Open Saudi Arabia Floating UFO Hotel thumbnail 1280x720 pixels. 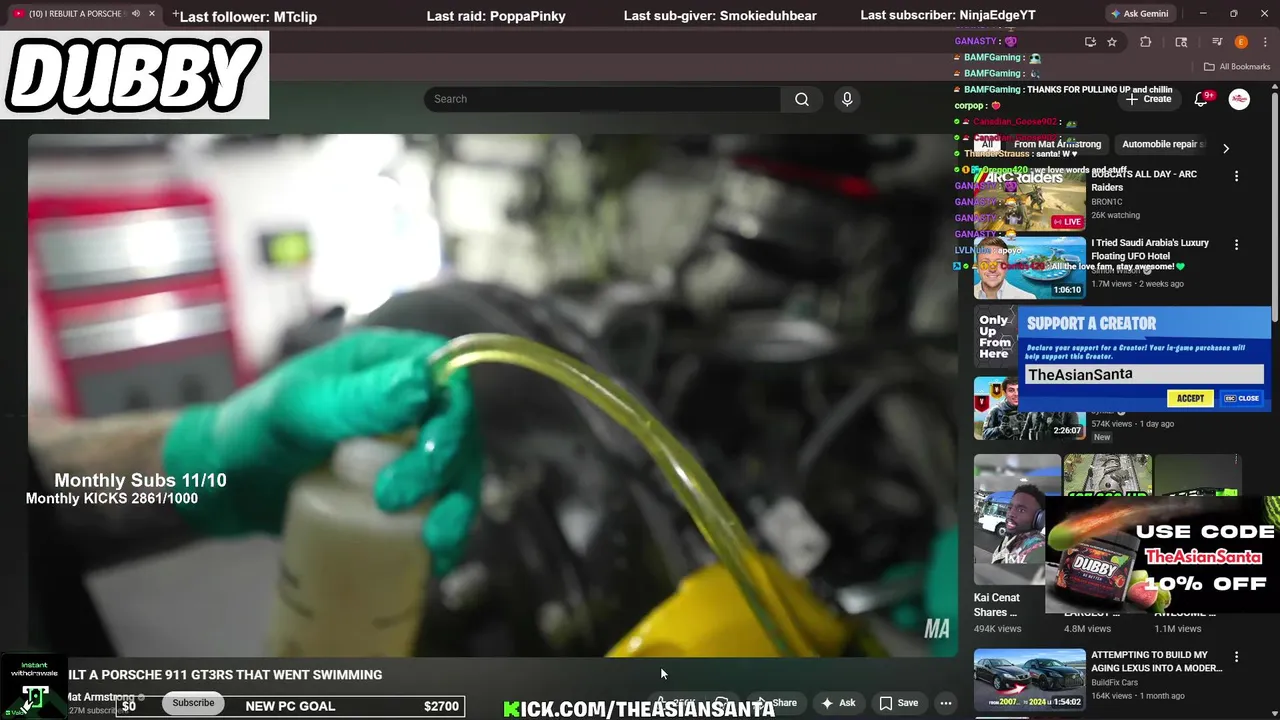[x=1029, y=267]
